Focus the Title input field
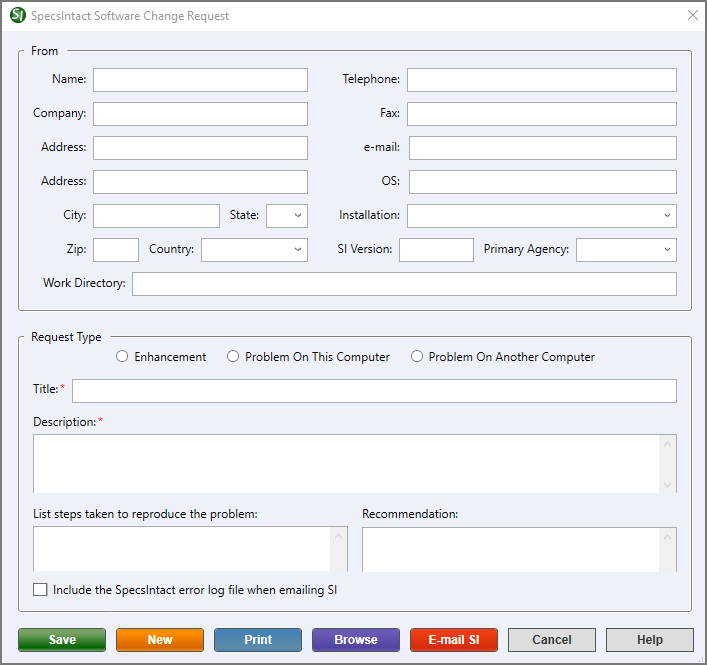Image resolution: width=707 pixels, height=665 pixels. [374, 391]
